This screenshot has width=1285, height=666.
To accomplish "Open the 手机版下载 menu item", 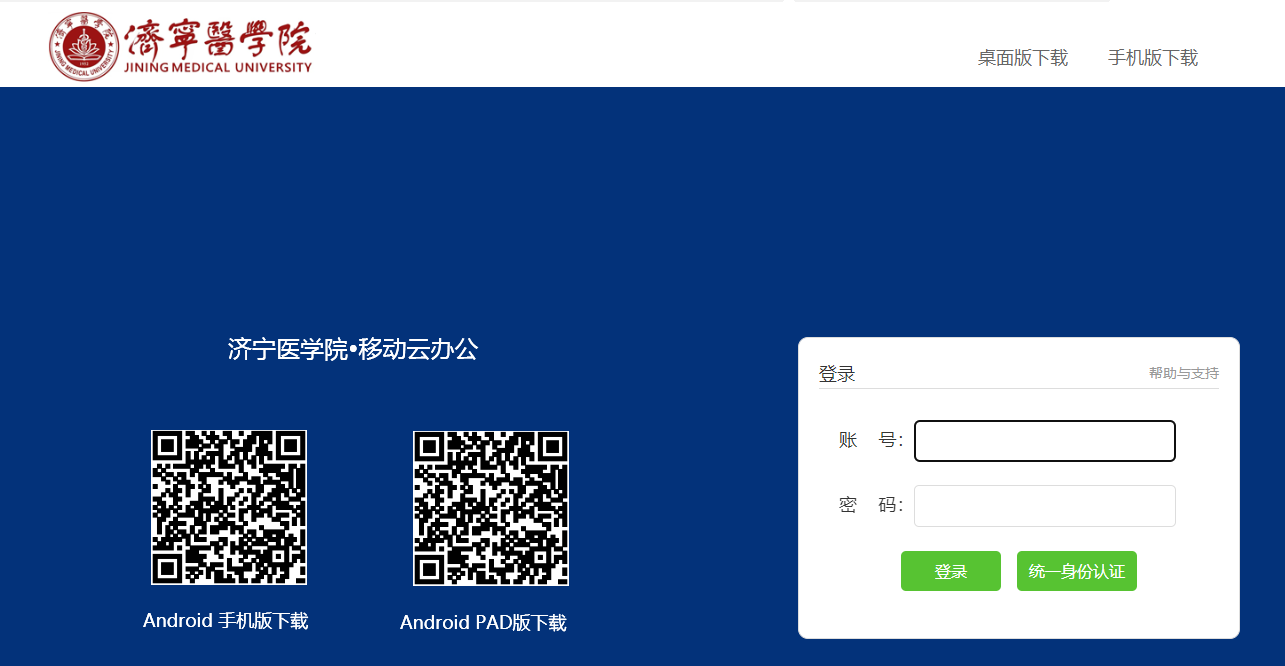I will tap(1153, 58).
